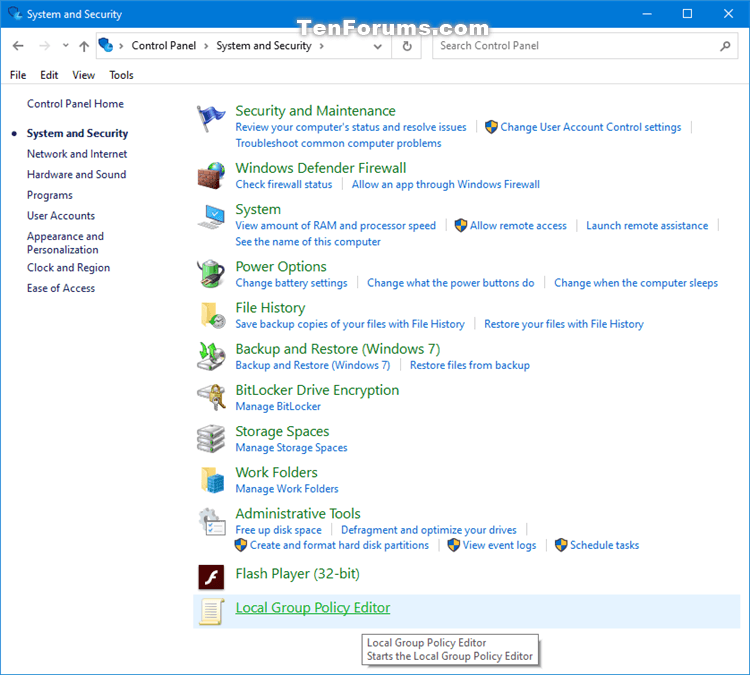The height and width of the screenshot is (675, 750).
Task: Click the search magnifier icon
Action: tap(726, 46)
